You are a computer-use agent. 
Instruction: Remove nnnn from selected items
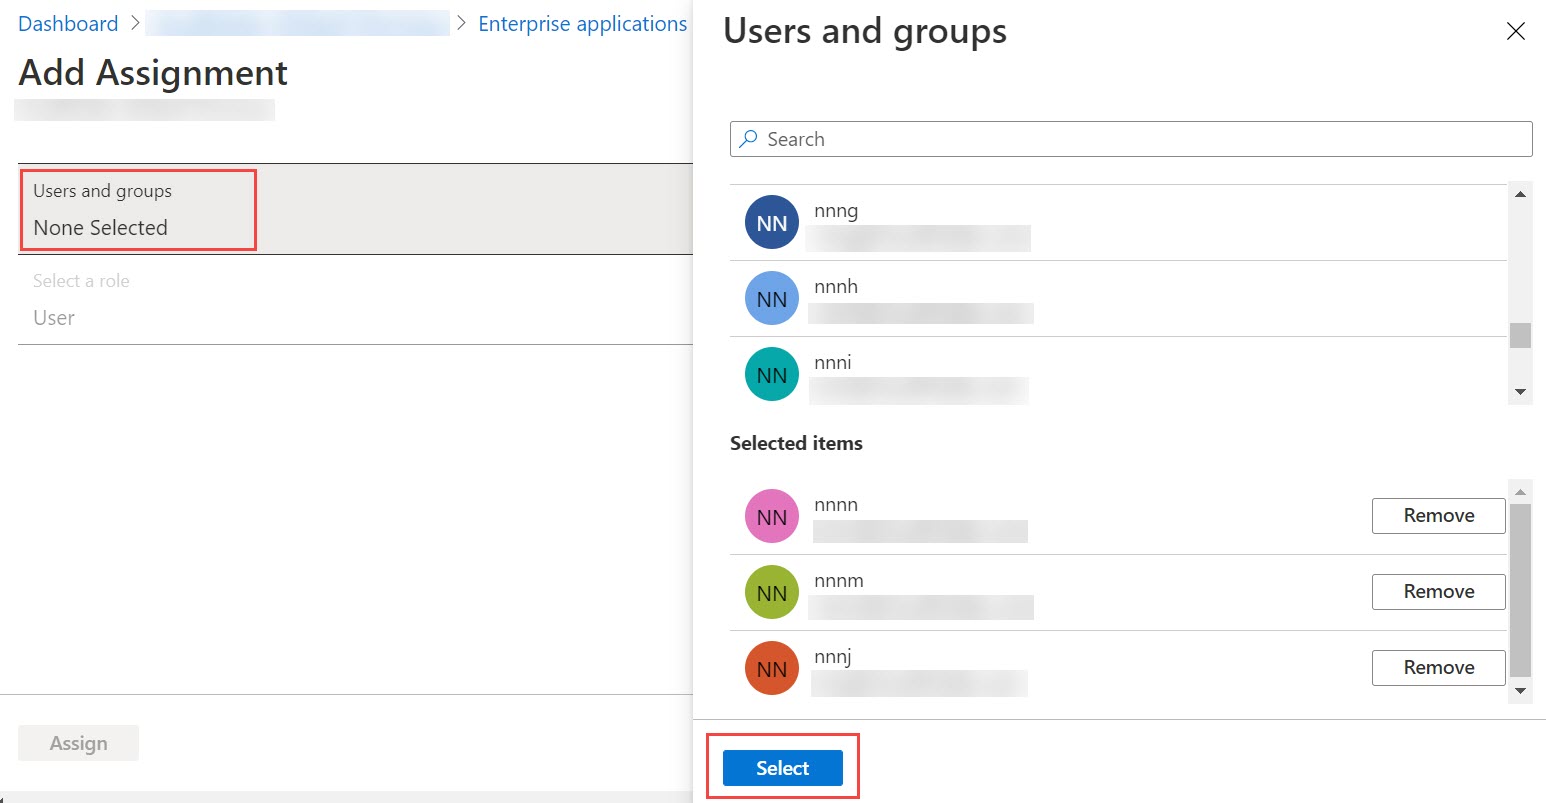[x=1438, y=516]
